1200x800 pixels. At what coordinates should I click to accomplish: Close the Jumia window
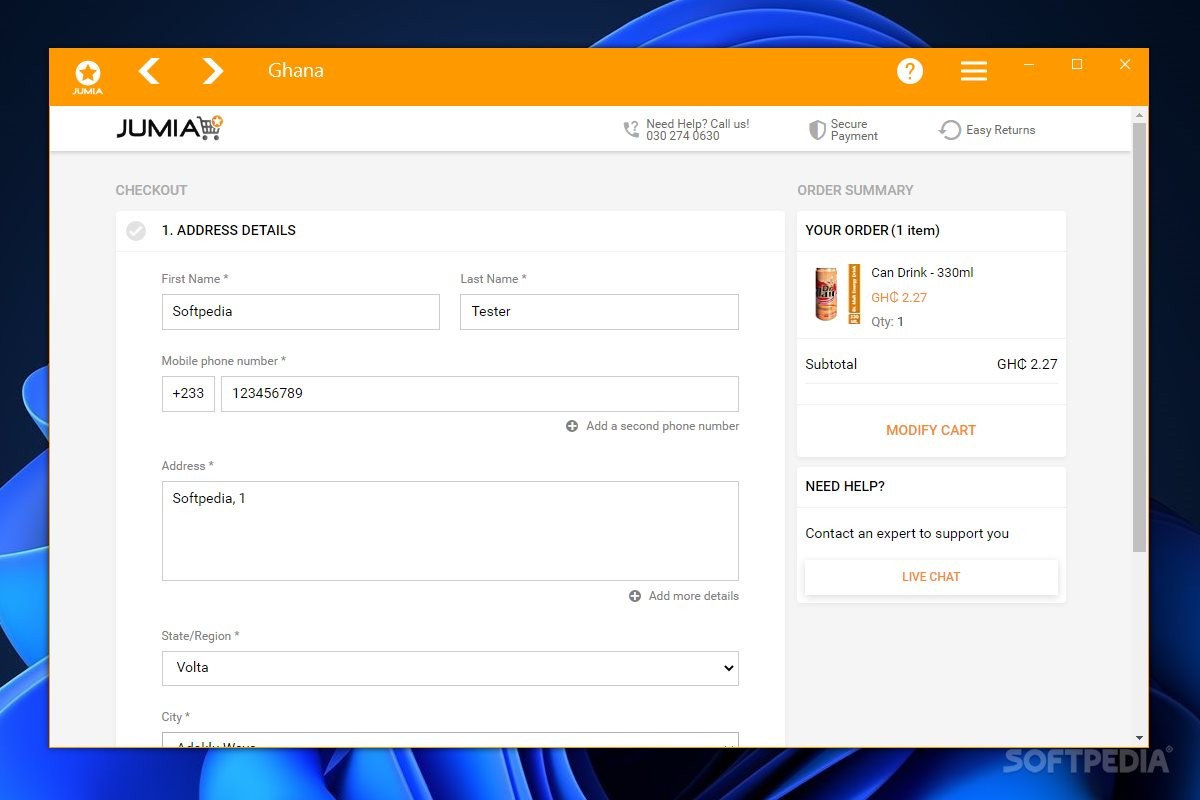[1125, 65]
